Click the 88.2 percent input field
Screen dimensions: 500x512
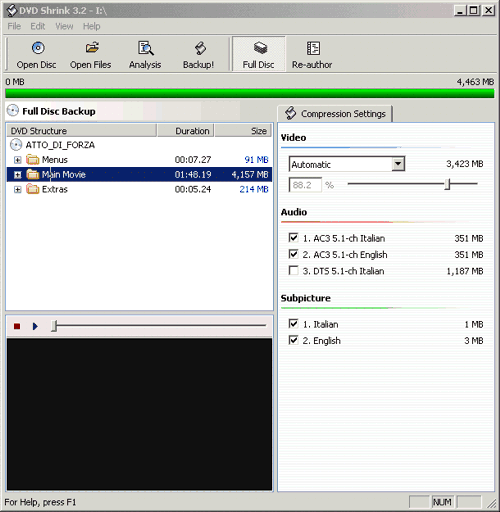tap(305, 185)
